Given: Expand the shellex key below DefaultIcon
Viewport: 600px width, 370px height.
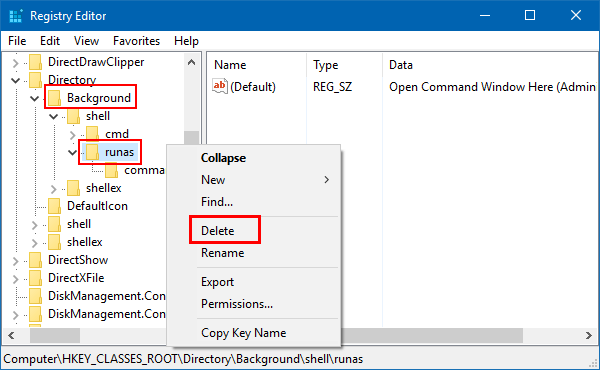Looking at the screenshot, I should click(x=34, y=243).
